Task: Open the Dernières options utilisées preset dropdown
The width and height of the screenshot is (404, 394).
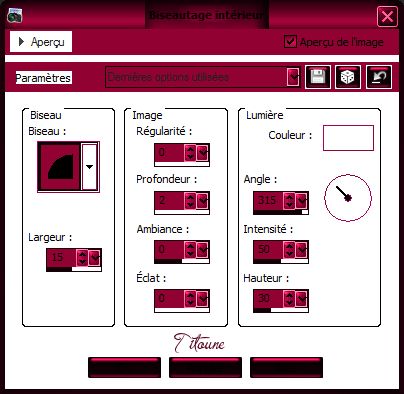Action: click(293, 77)
